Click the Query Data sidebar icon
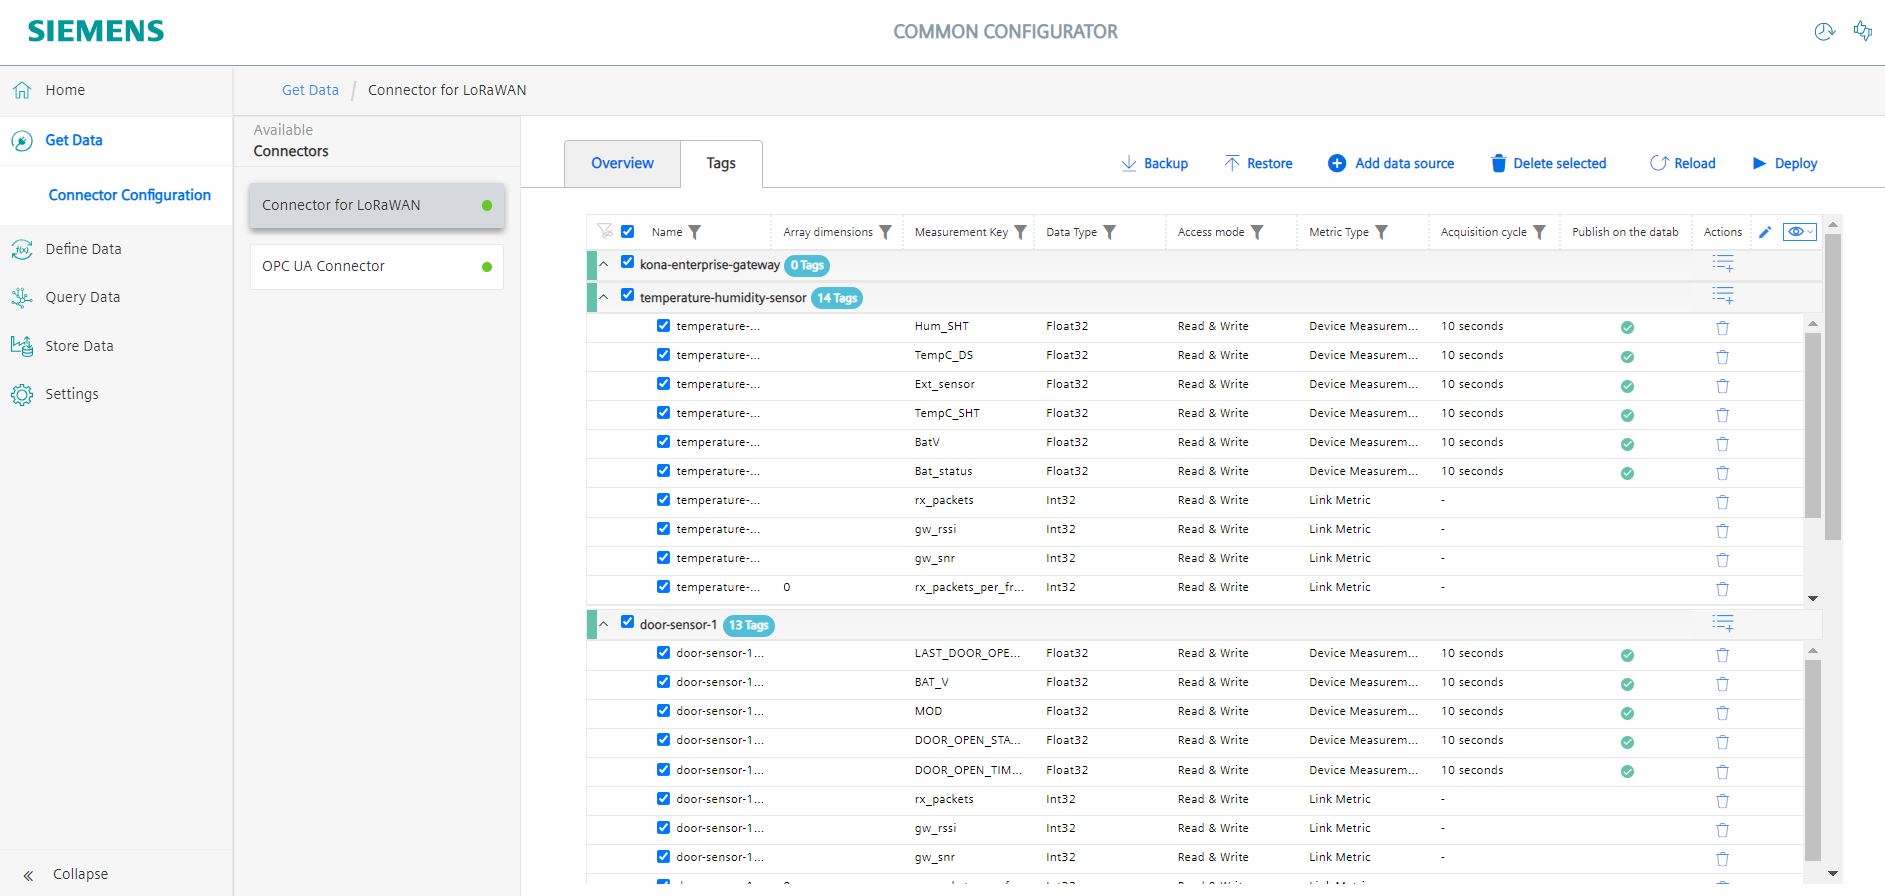This screenshot has height=896, width=1885. click(22, 297)
